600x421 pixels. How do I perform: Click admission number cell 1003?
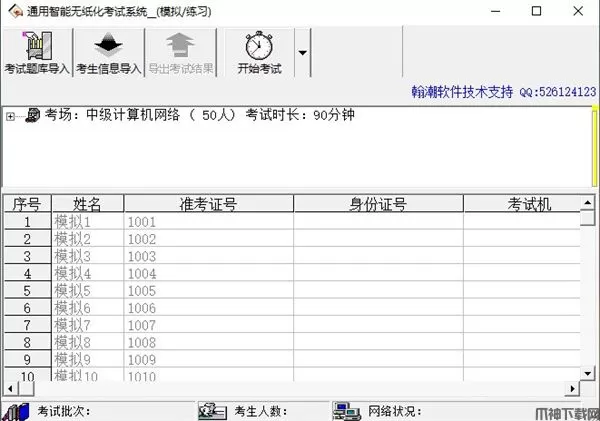pos(209,256)
